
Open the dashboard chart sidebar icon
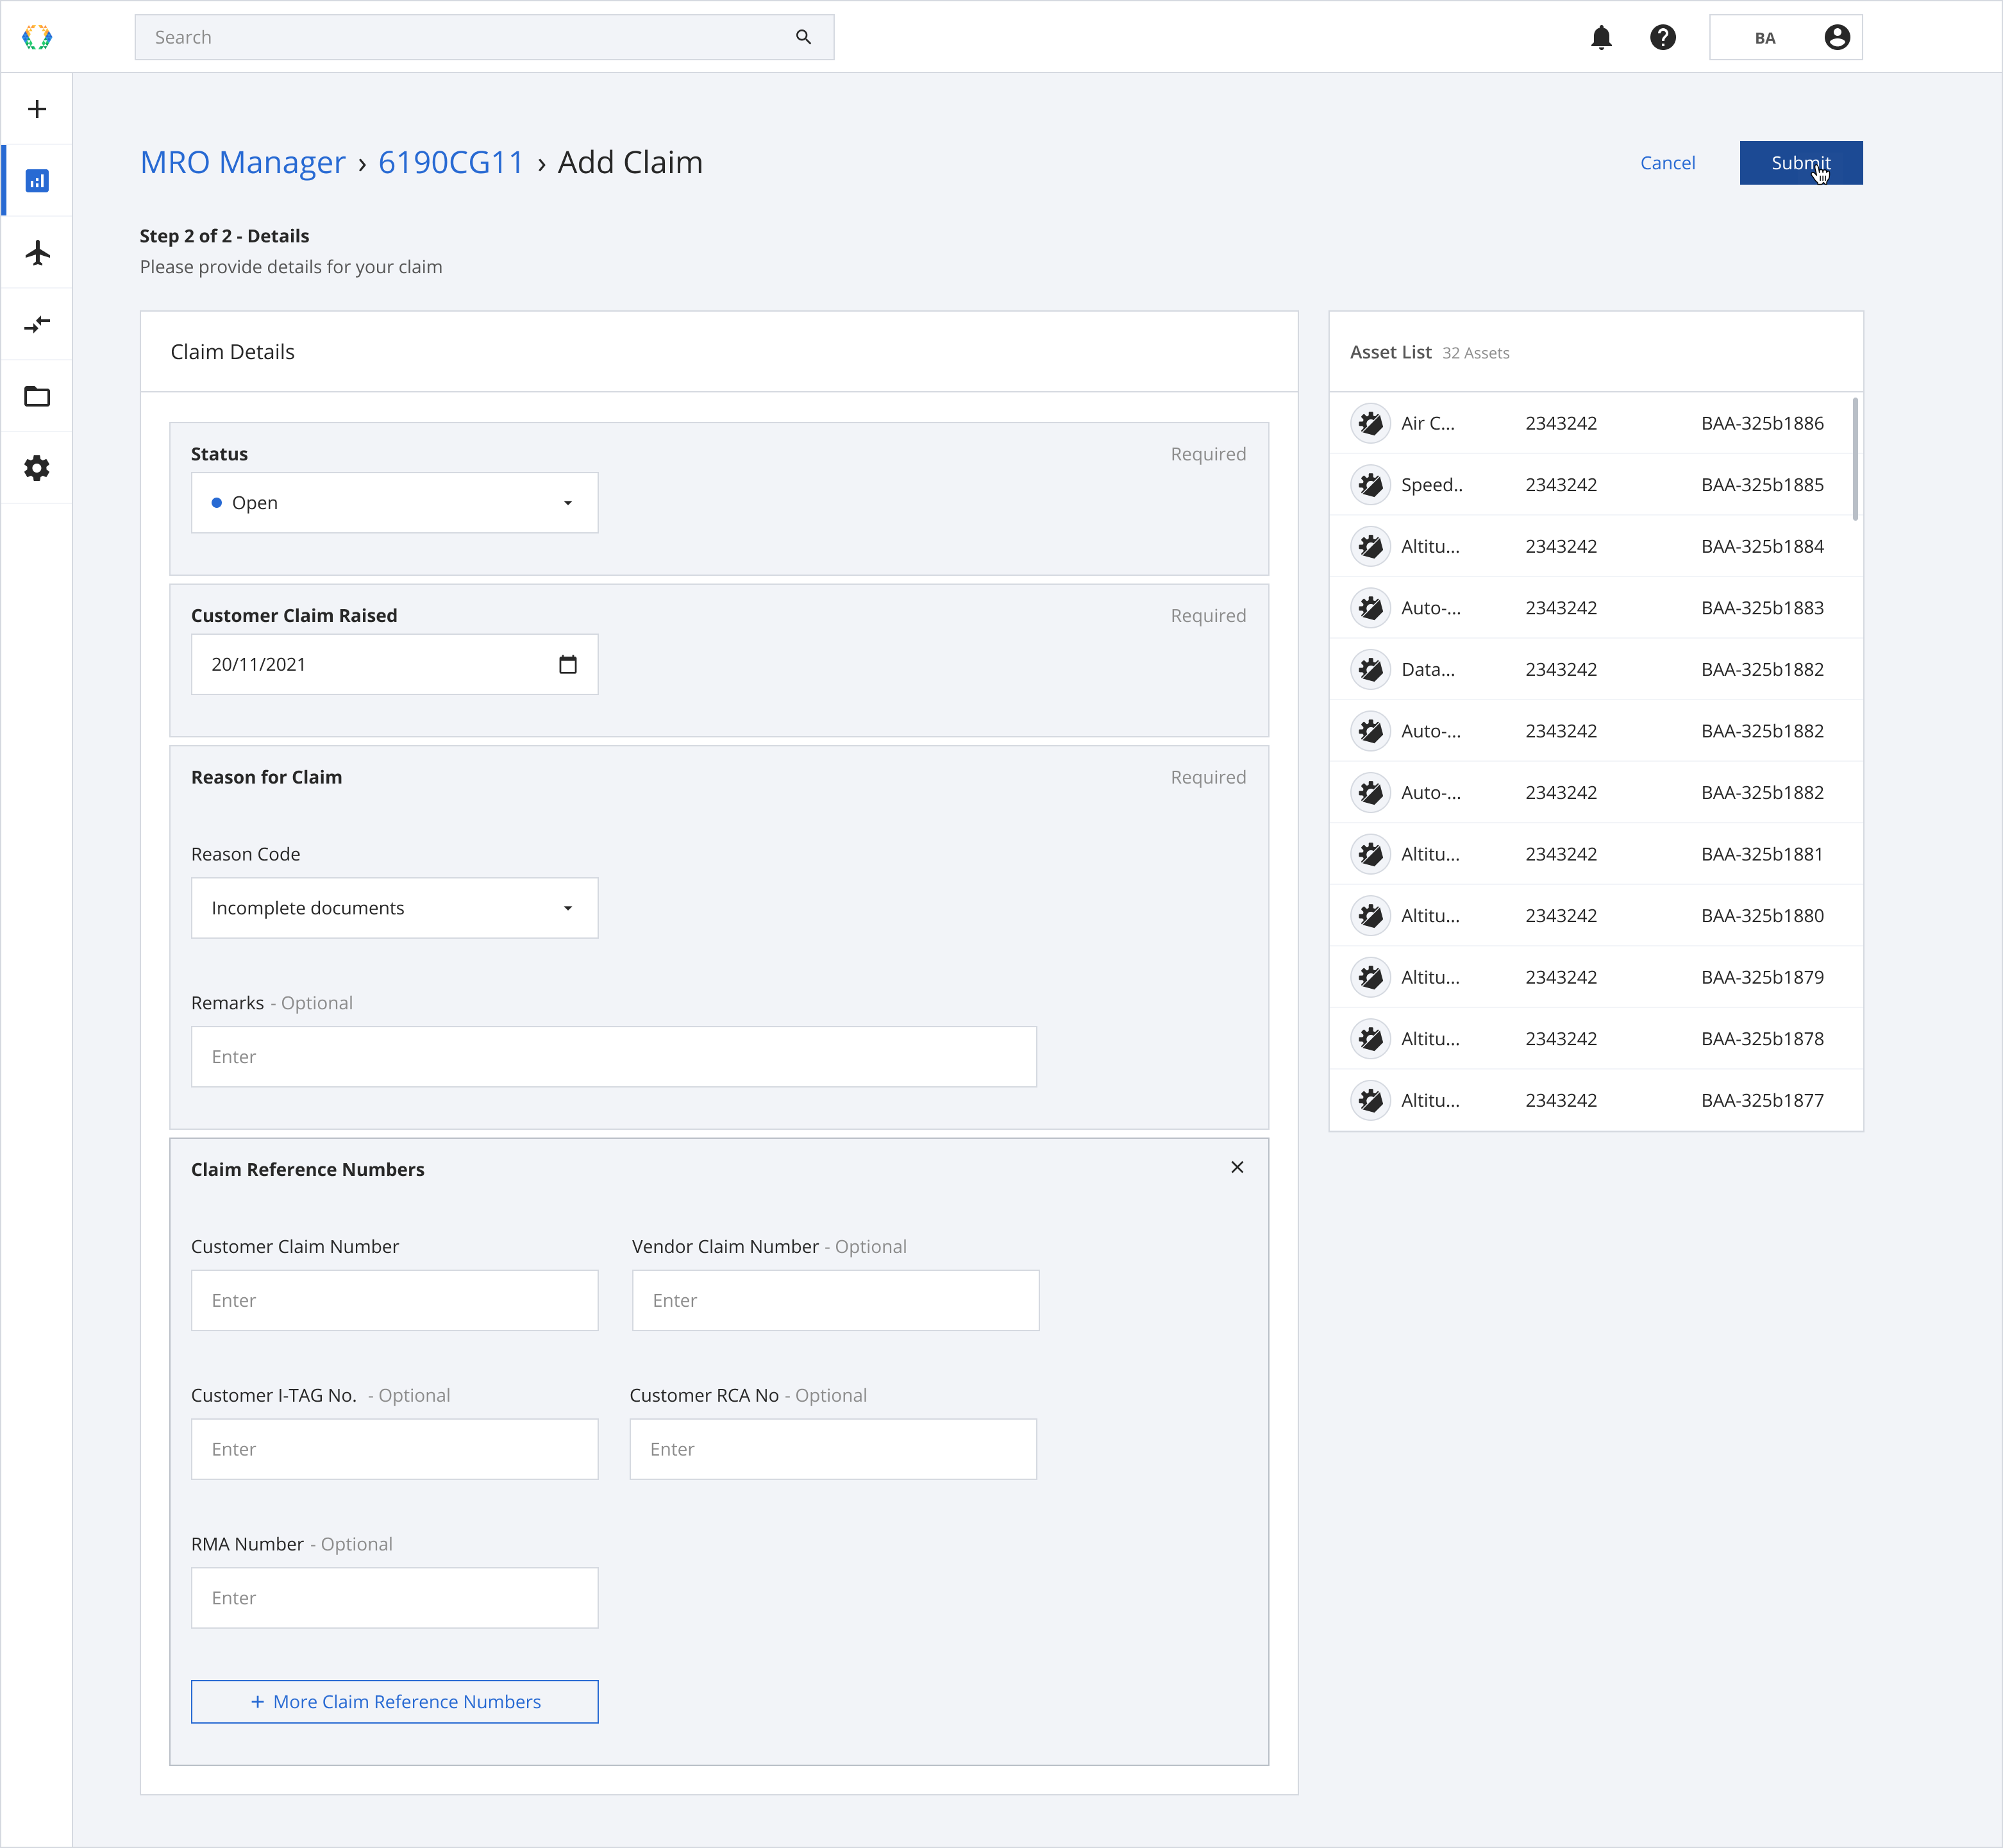(37, 181)
